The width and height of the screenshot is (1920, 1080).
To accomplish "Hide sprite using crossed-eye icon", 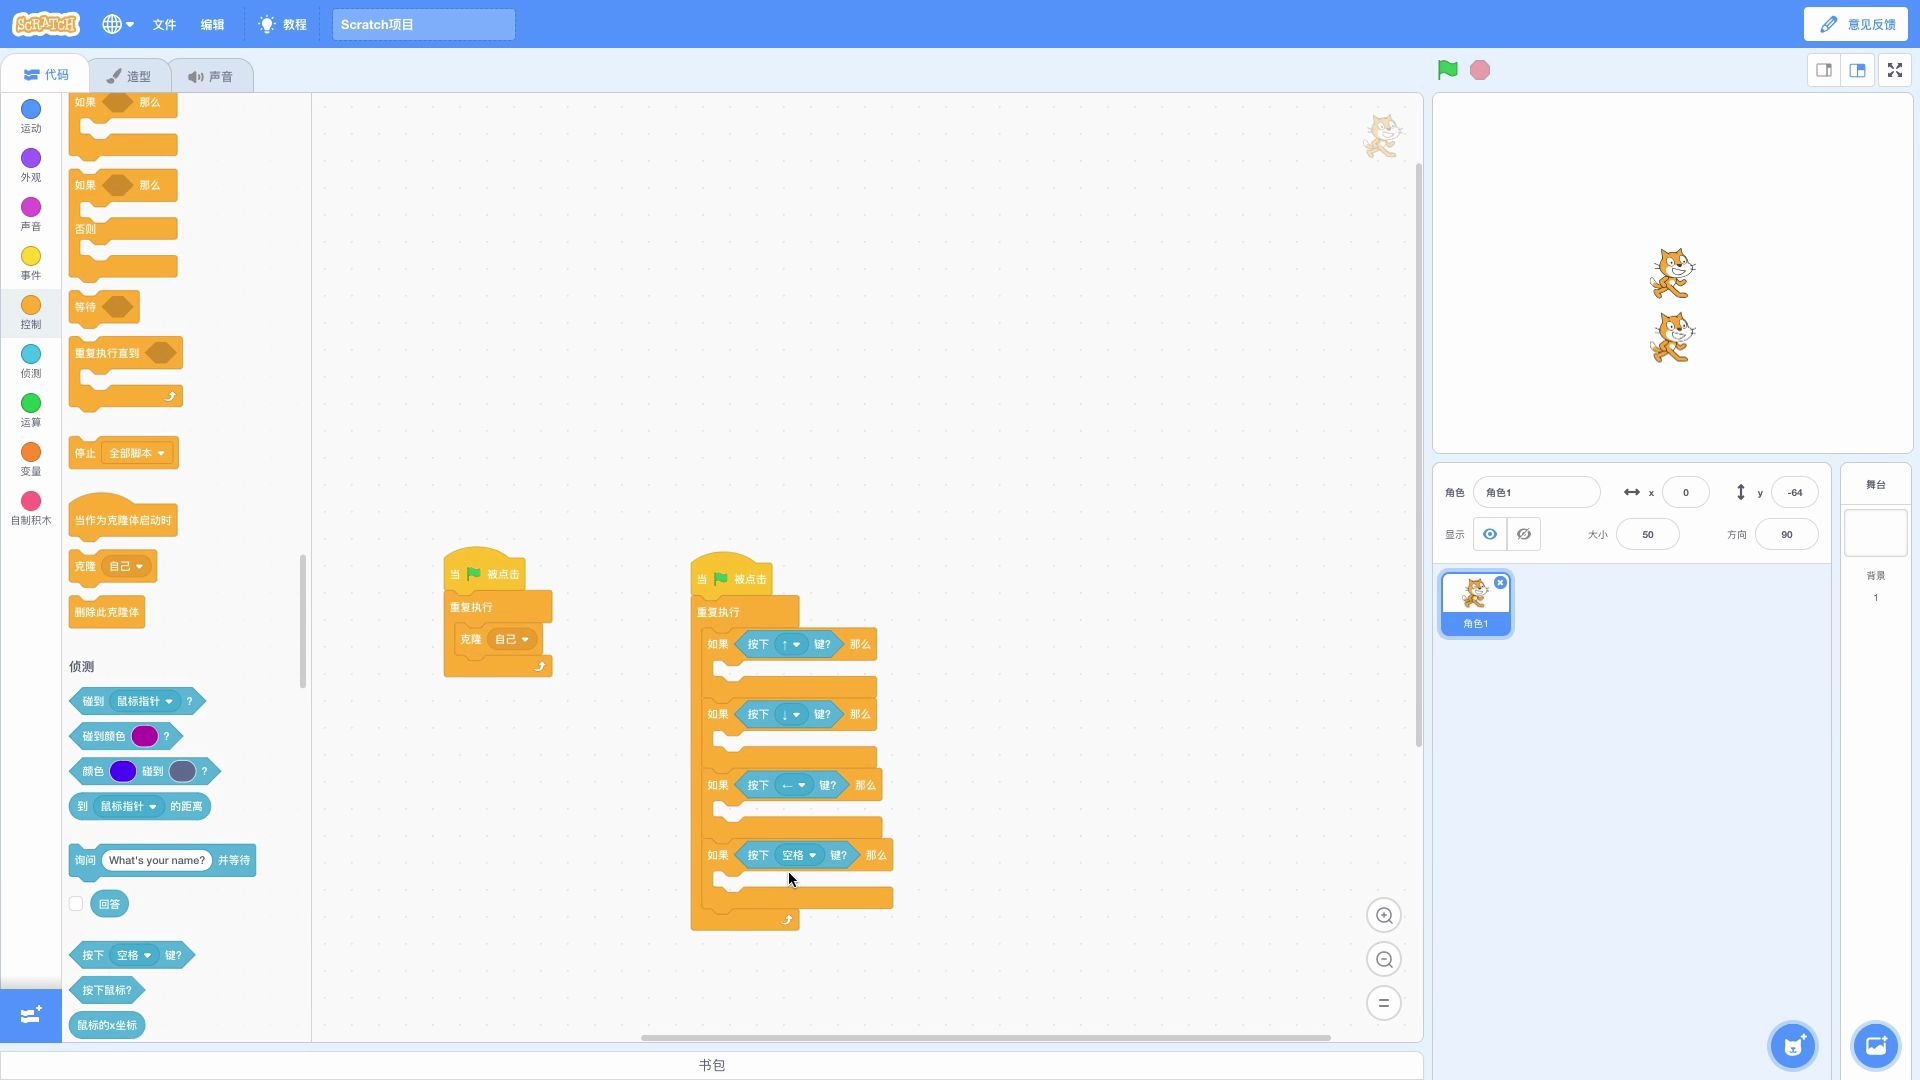I will pyautogui.click(x=1524, y=534).
